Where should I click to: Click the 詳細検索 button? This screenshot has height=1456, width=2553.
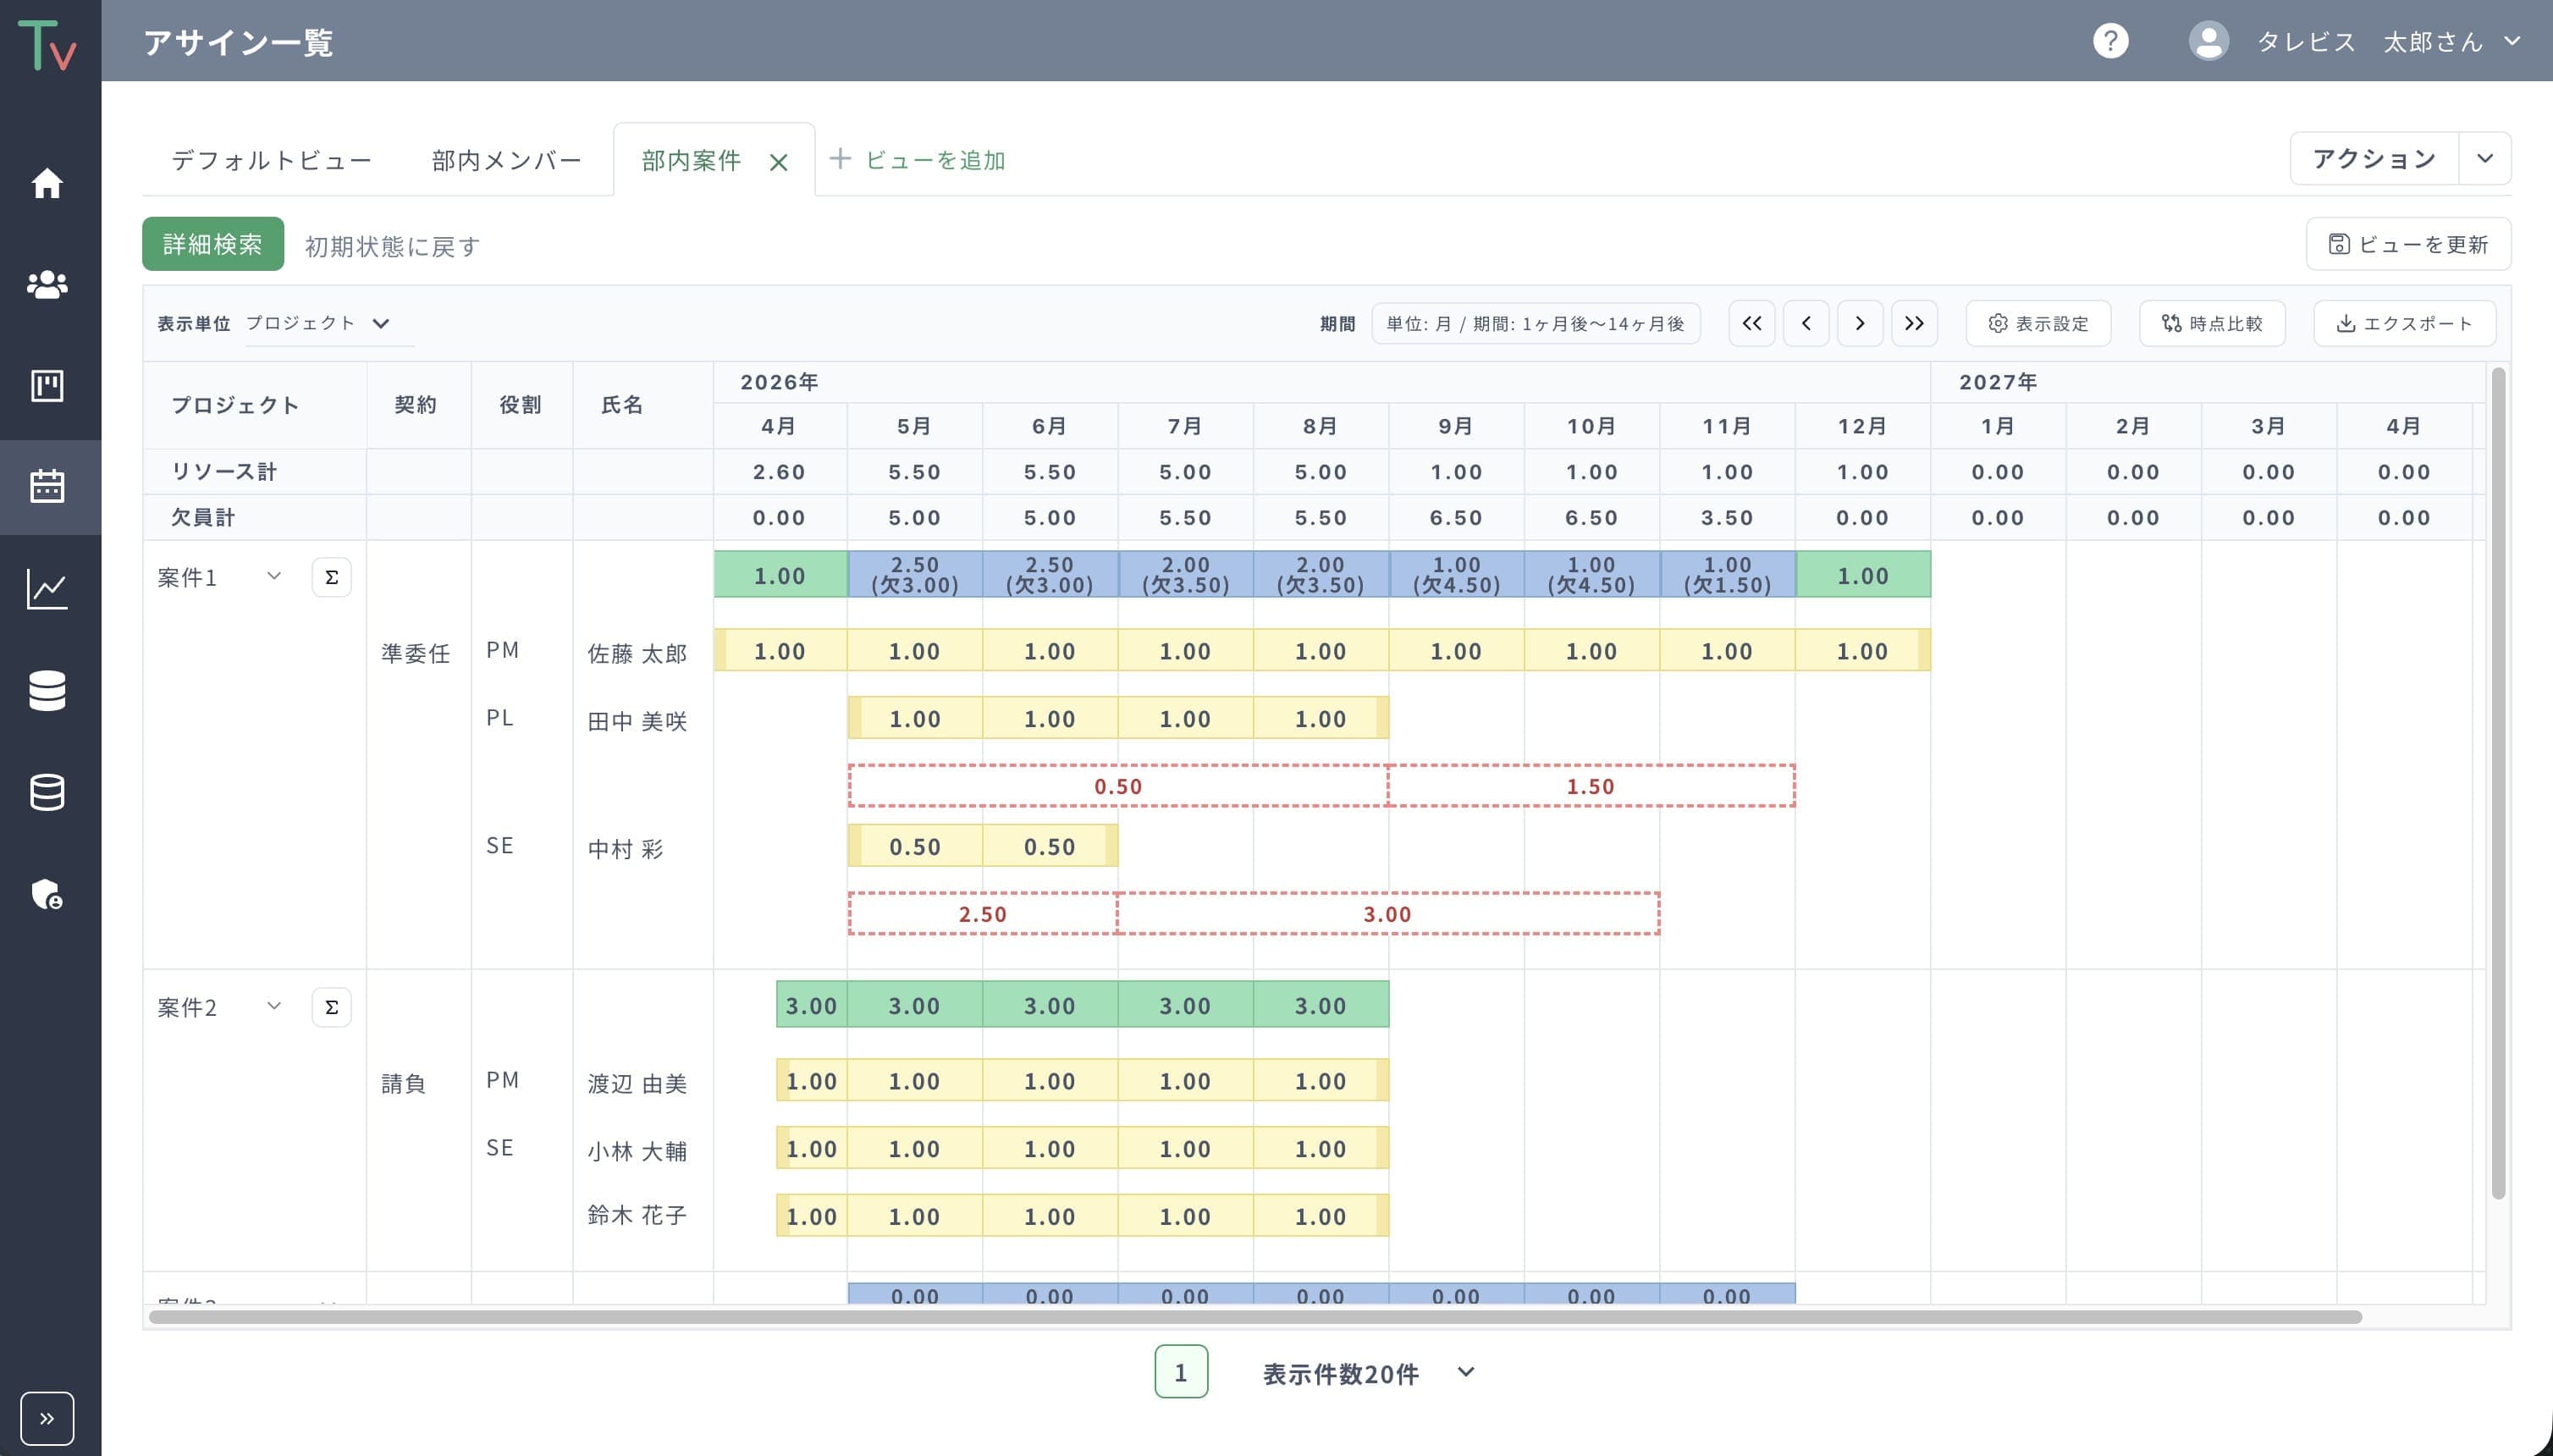213,244
